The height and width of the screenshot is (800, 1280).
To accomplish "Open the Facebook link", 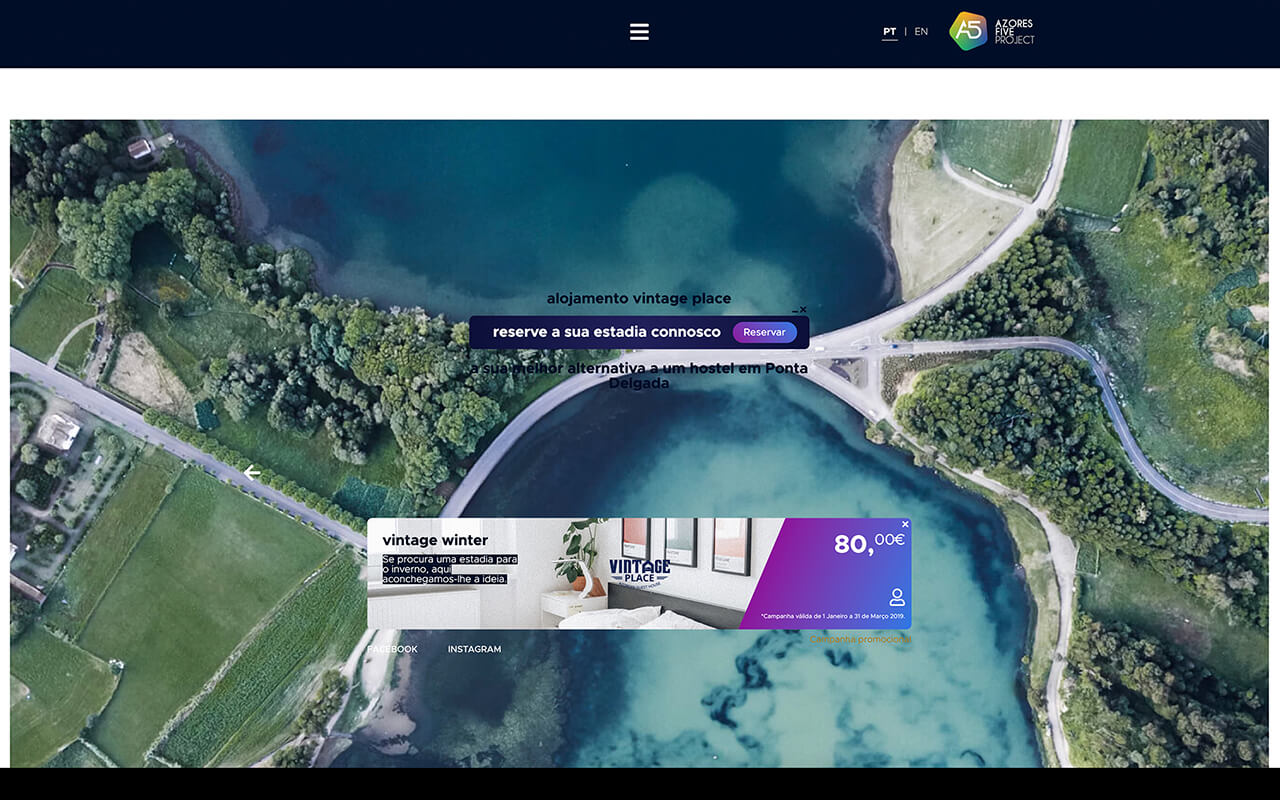I will pos(392,649).
